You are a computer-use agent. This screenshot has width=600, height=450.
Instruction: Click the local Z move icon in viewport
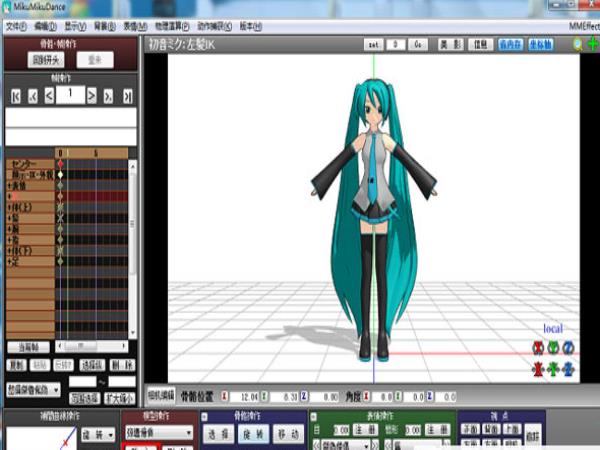pyautogui.click(x=569, y=369)
